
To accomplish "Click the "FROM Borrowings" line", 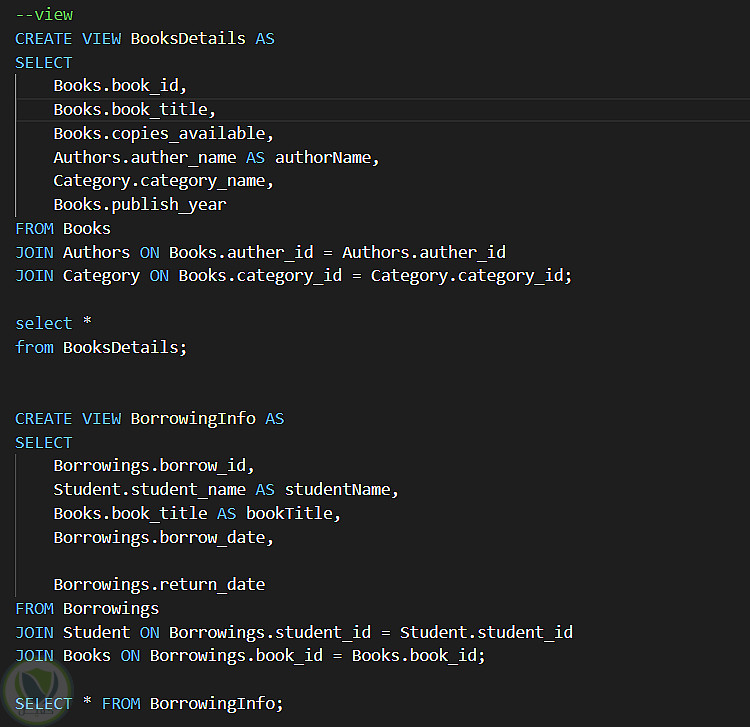I will tap(87, 609).
